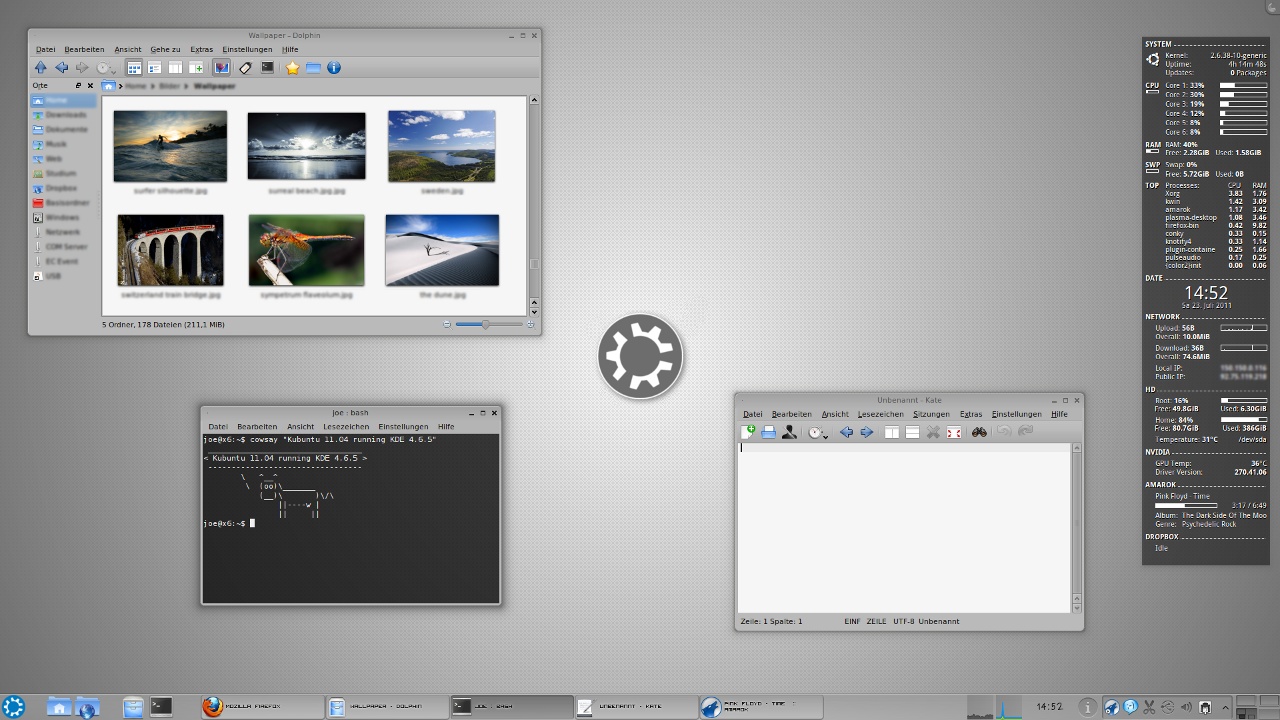Toggle EINF insert mode in Kate's status bar
Screen dimensions: 1280x720
tap(852, 622)
